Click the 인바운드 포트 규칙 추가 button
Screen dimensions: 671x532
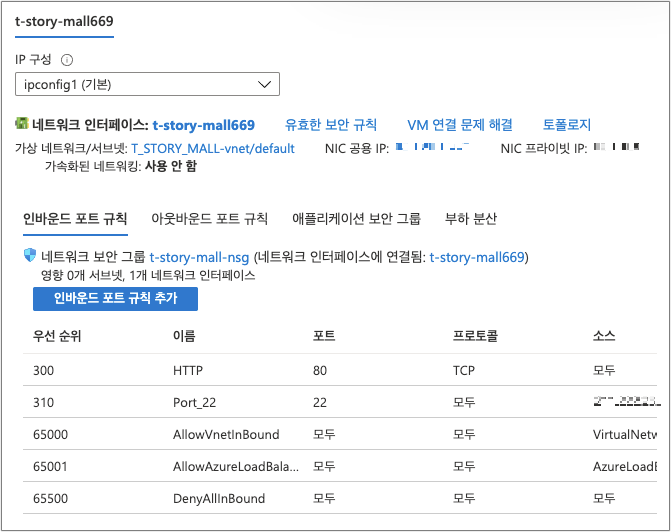(116, 298)
